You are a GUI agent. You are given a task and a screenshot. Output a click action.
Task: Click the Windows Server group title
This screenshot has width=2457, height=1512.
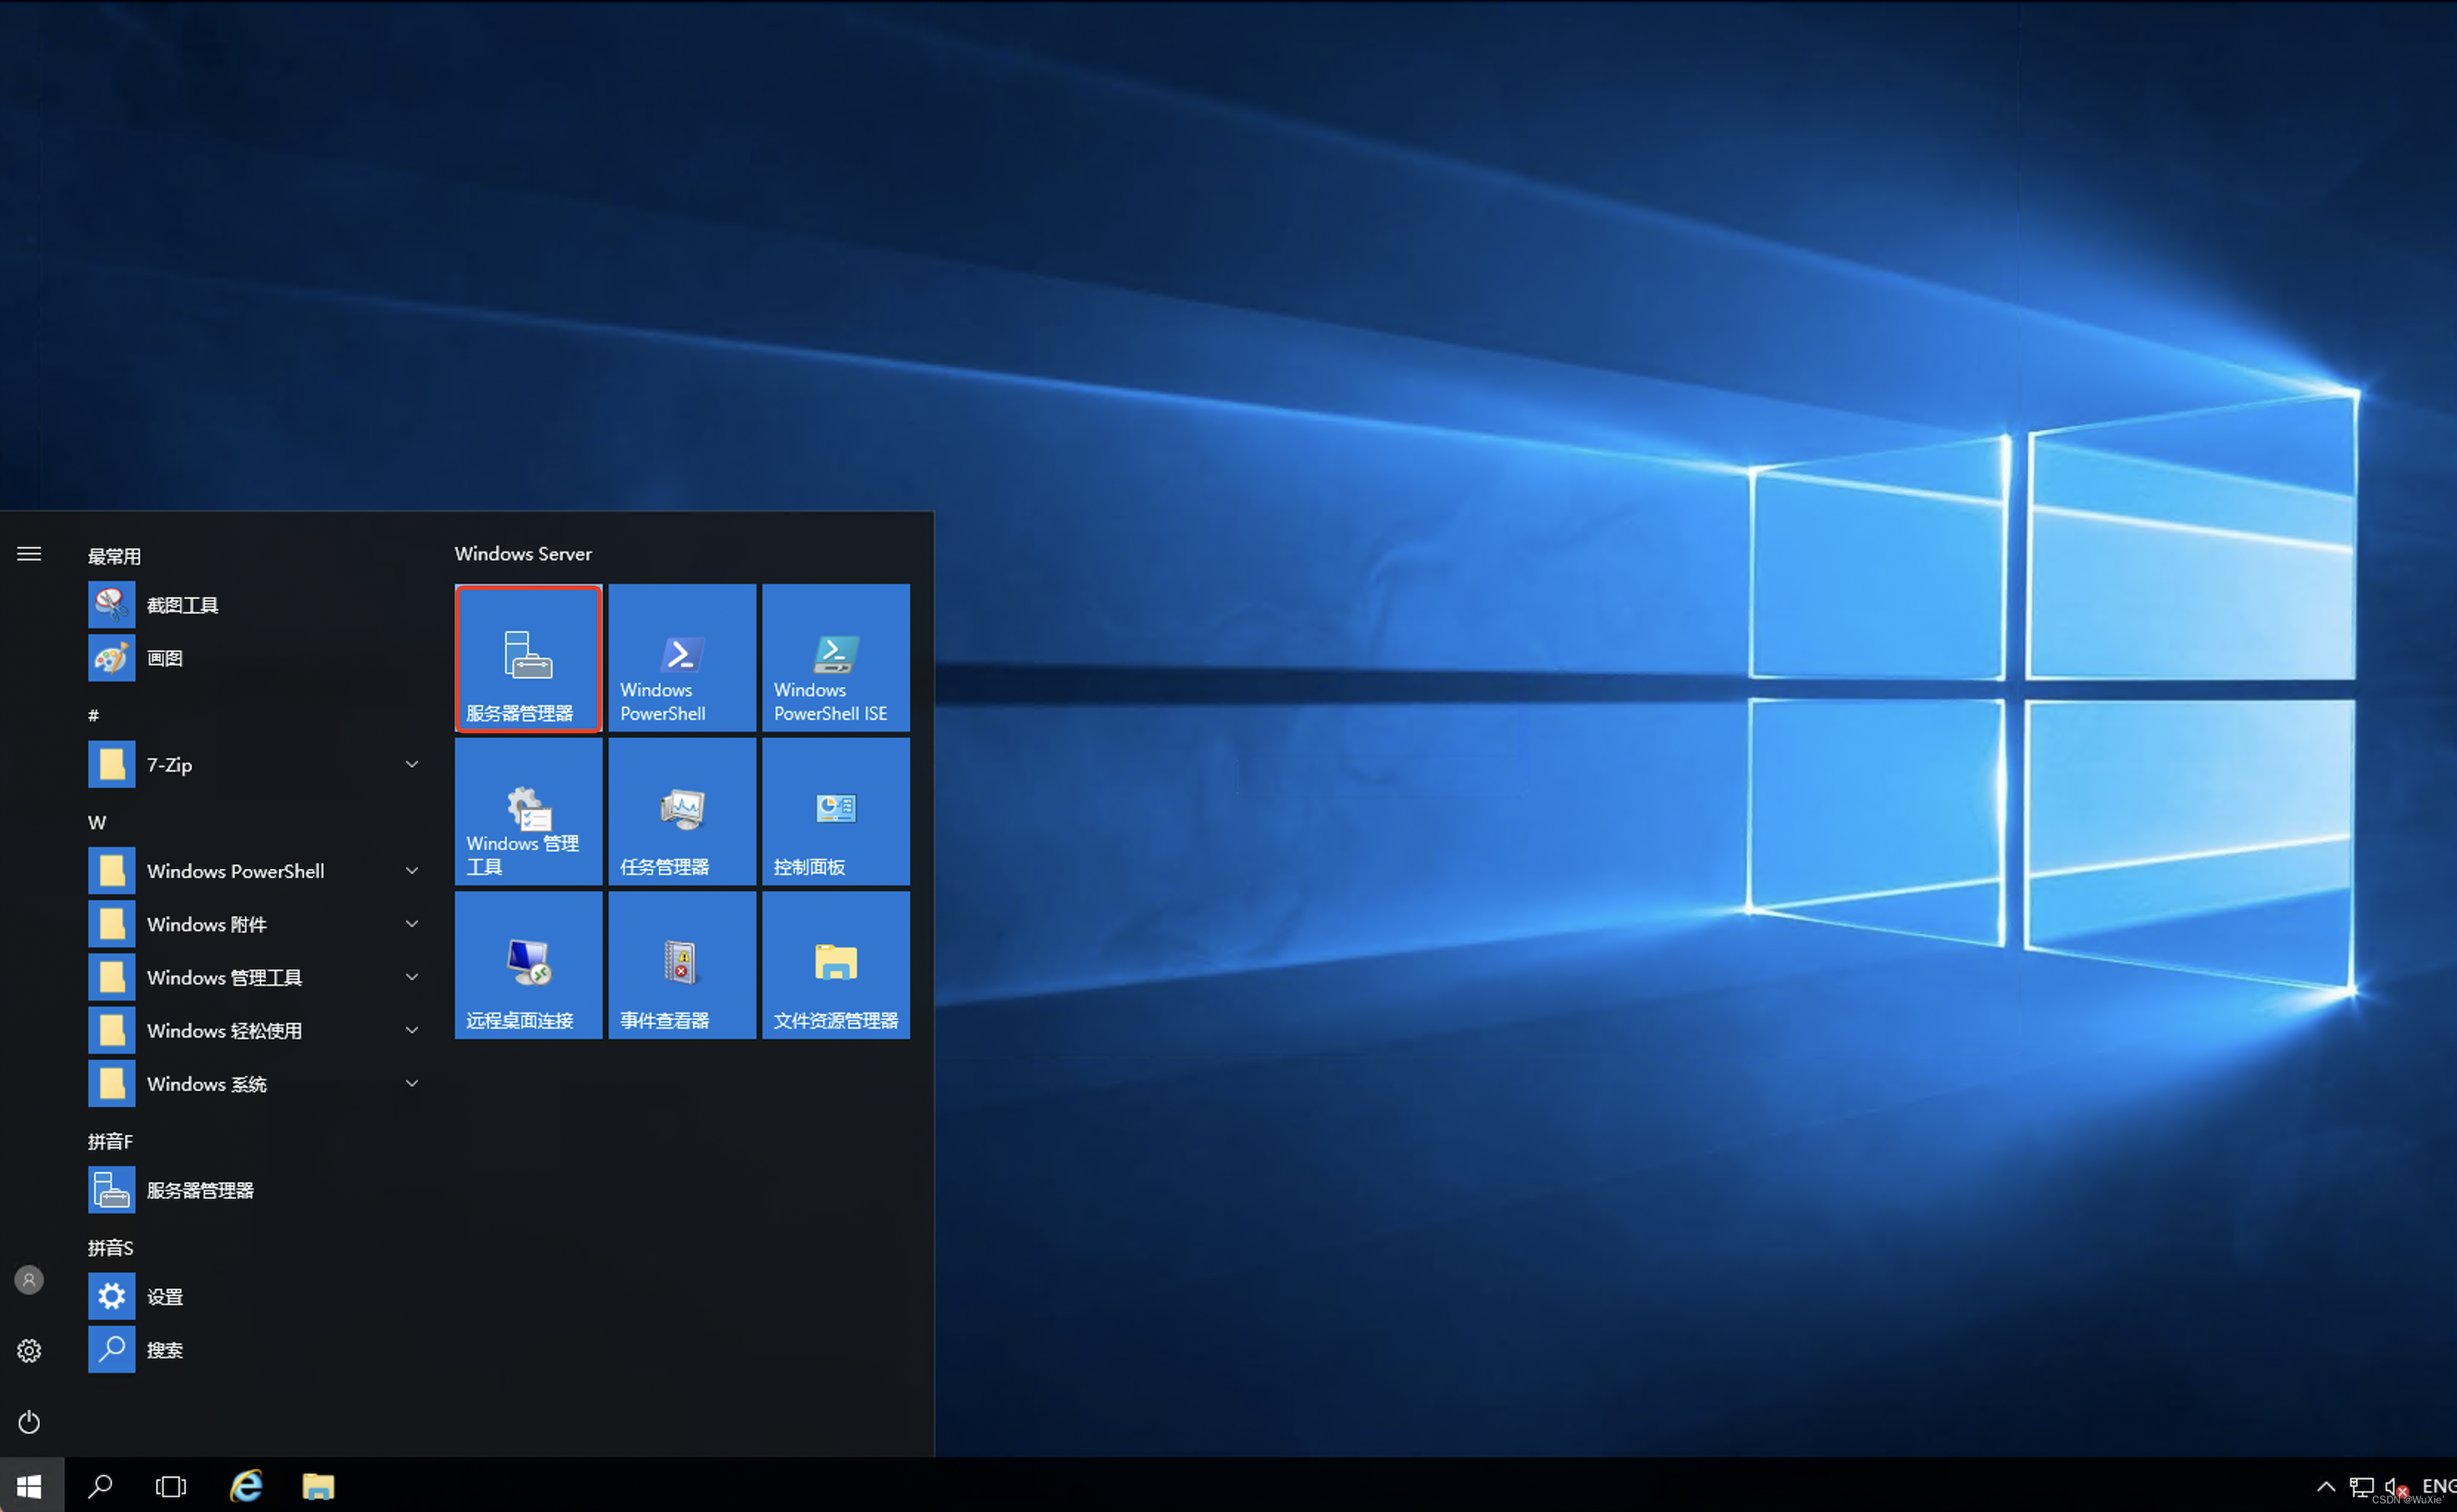click(523, 554)
